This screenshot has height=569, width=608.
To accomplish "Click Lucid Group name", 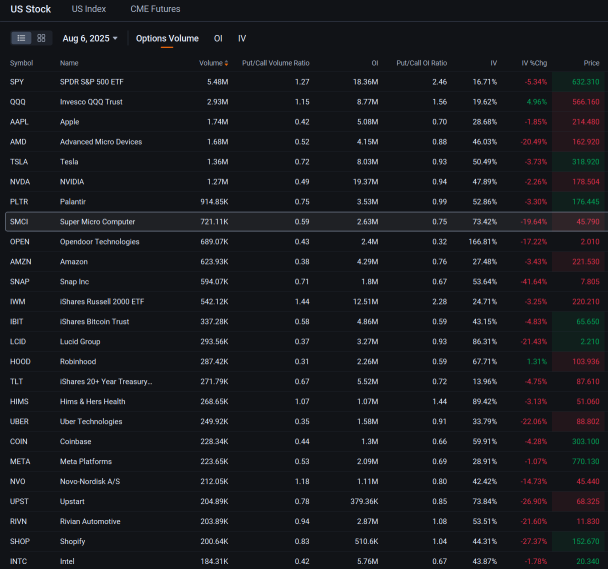I will point(80,342).
